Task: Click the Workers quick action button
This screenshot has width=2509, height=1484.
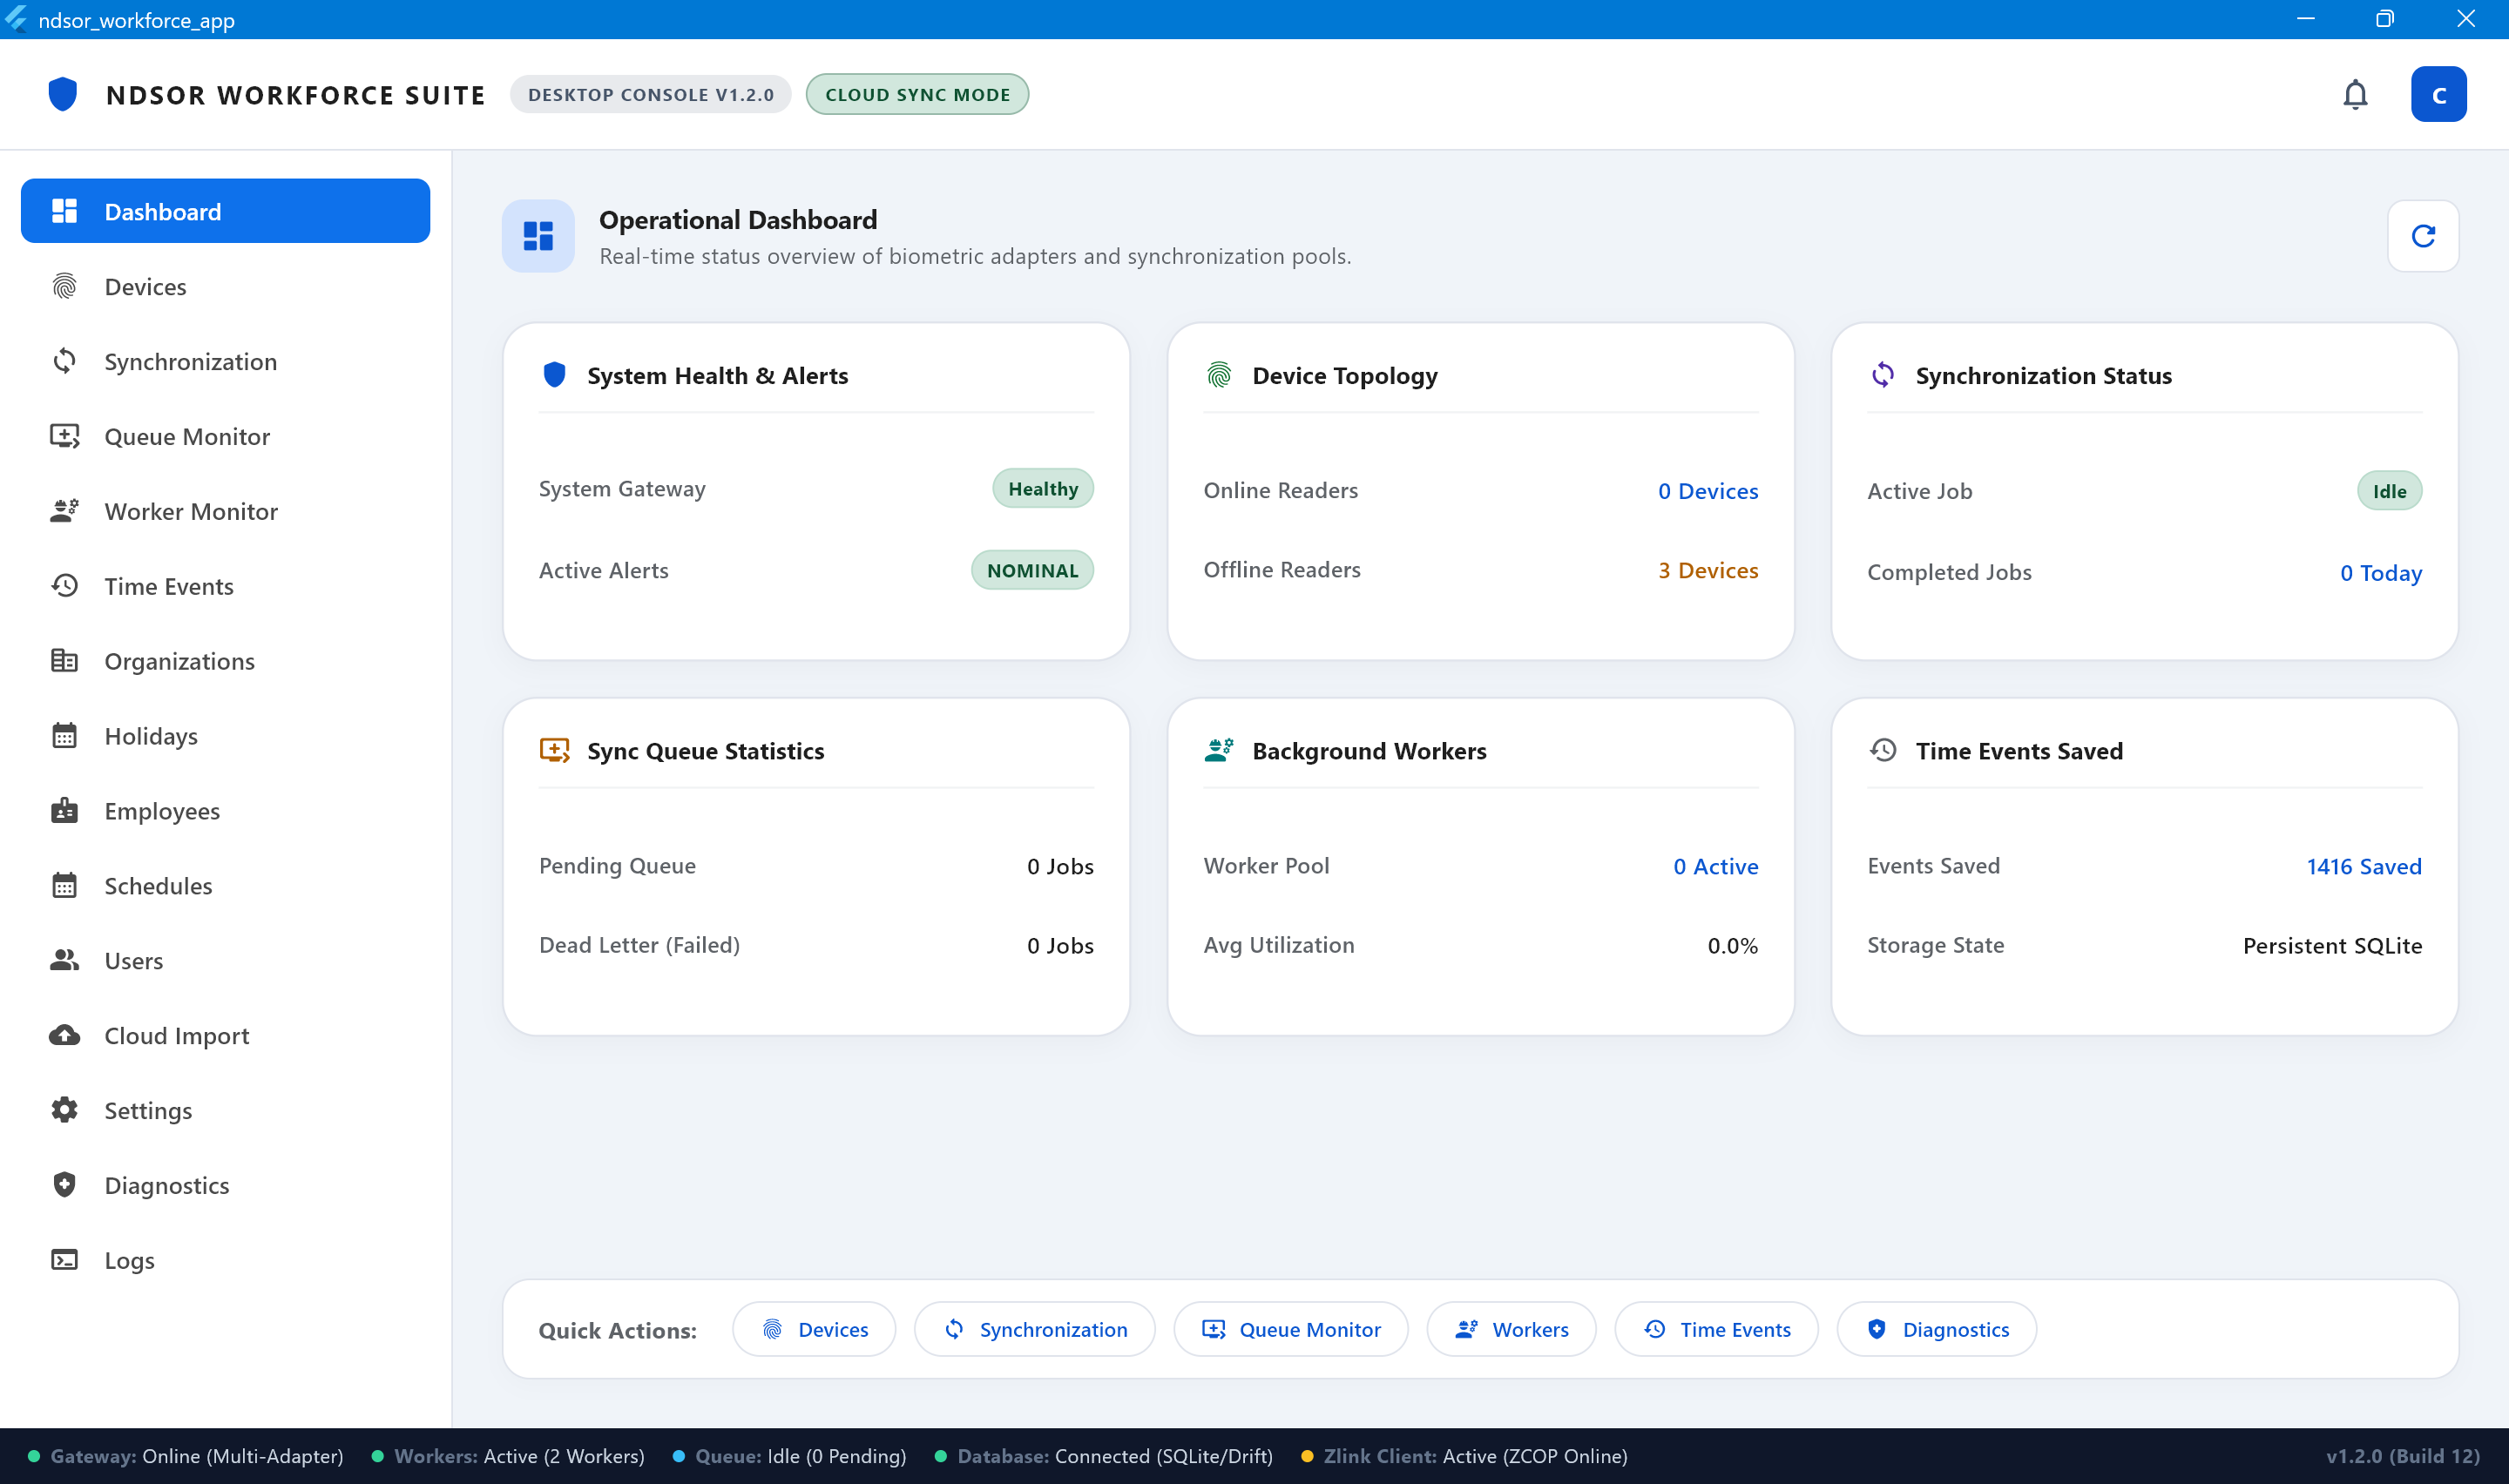Action: [1511, 1329]
